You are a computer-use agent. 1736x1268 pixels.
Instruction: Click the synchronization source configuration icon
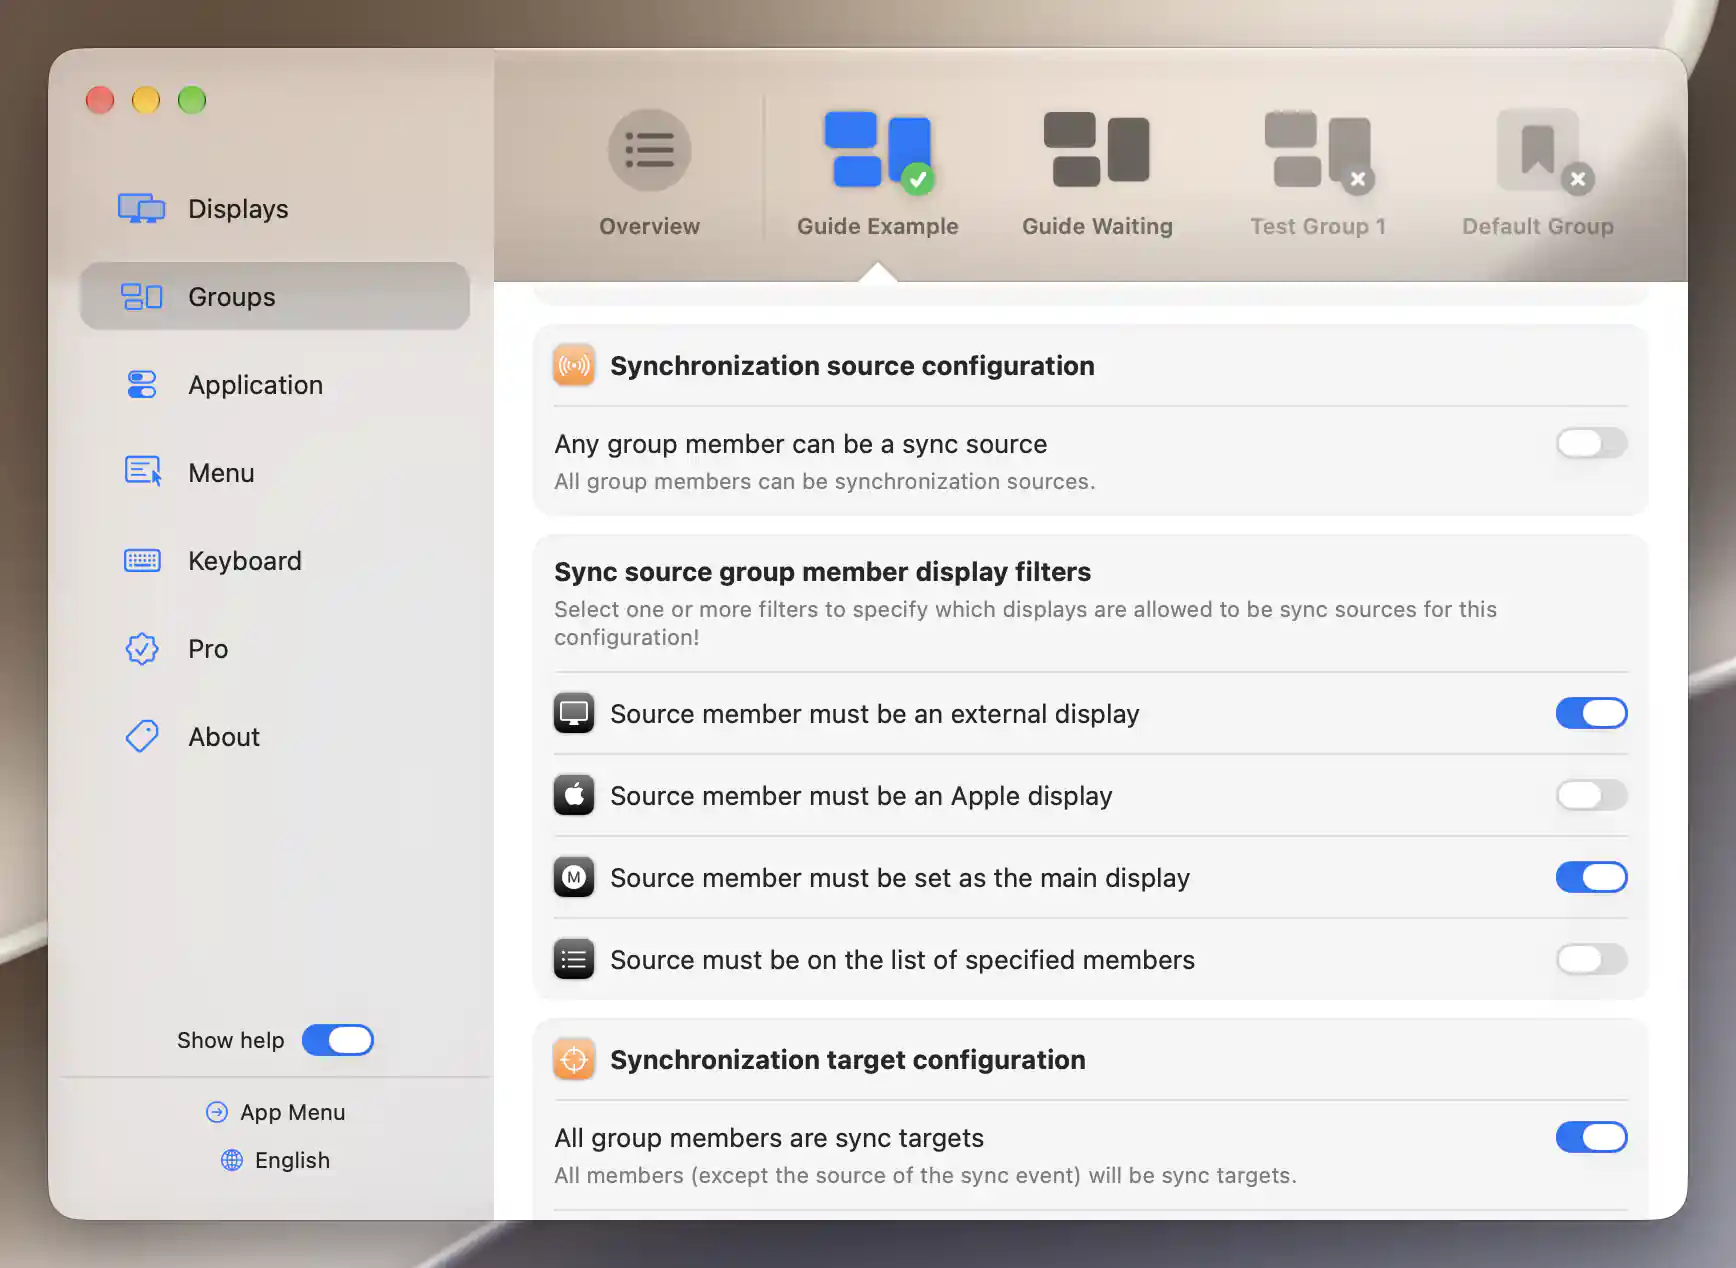[x=574, y=365]
